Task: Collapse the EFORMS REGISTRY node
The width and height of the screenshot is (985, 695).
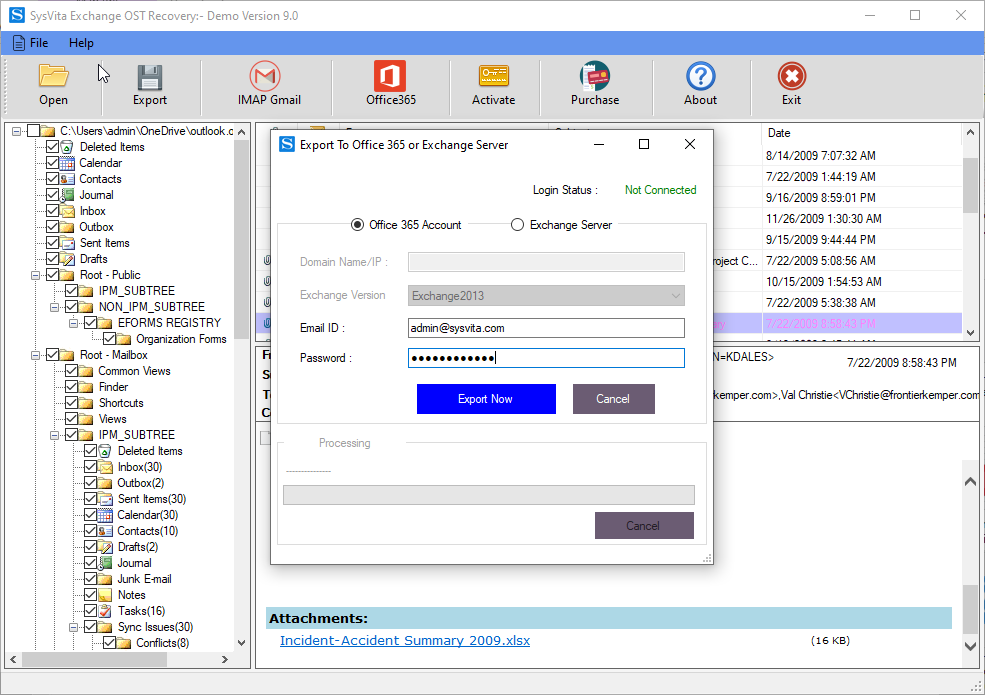Action: [73, 323]
